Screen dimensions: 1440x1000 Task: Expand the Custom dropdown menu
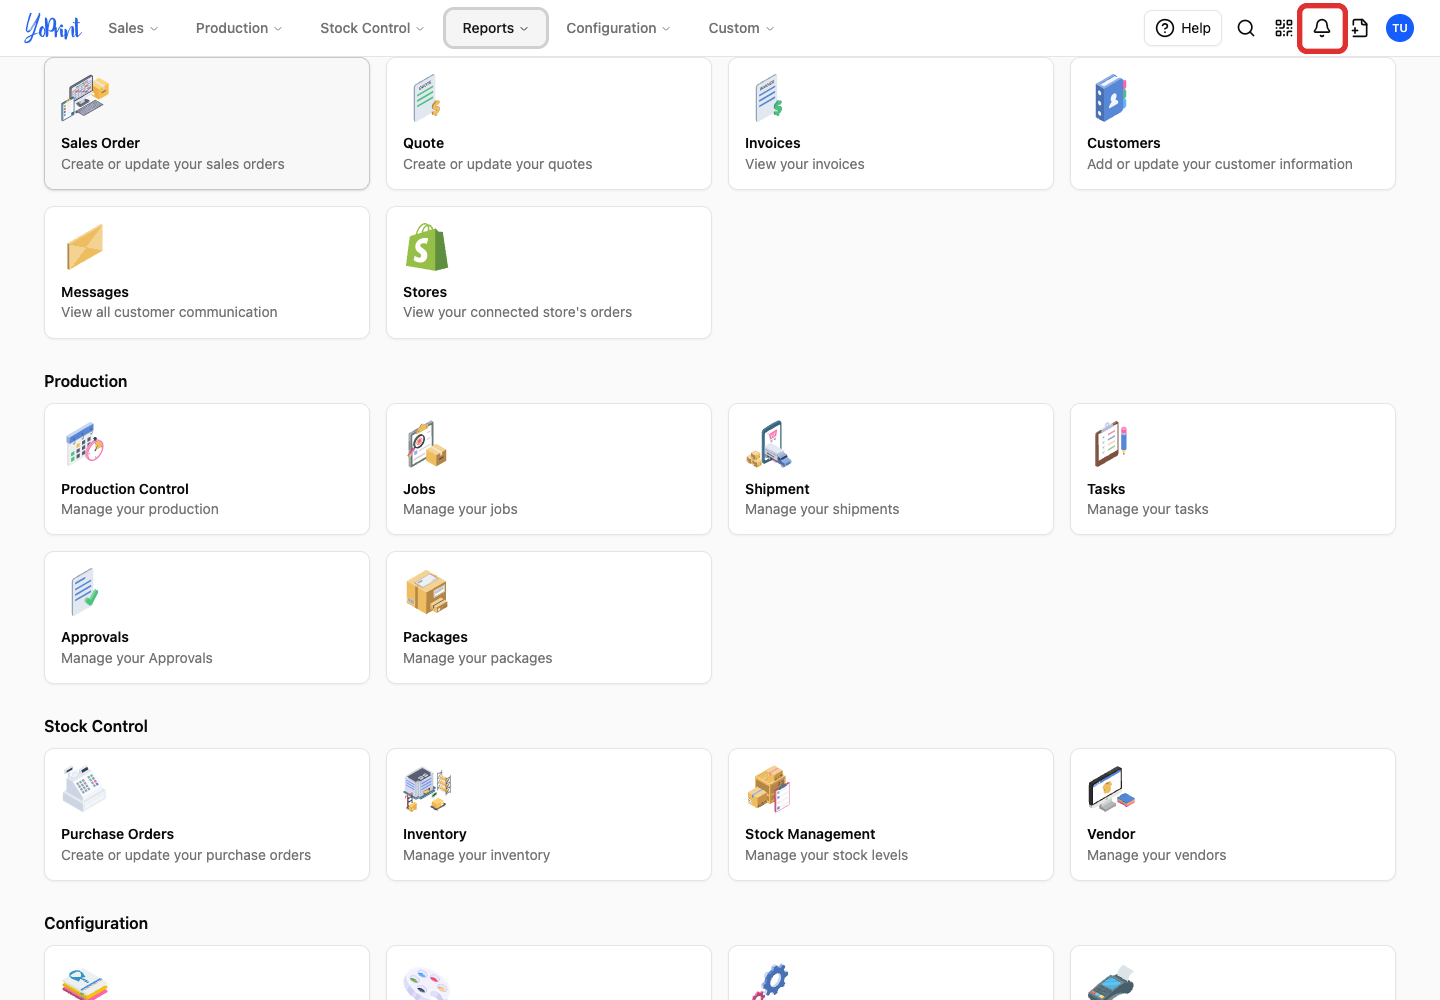tap(741, 28)
